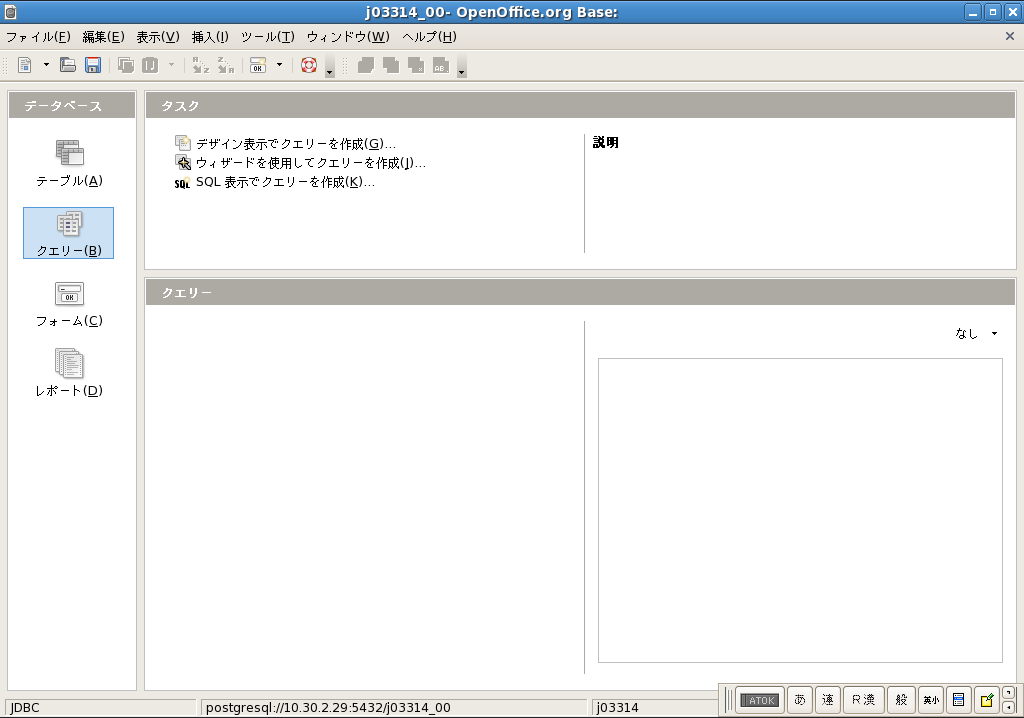Open the 編集(E) menu
The image size is (1024, 718).
[x=103, y=37]
